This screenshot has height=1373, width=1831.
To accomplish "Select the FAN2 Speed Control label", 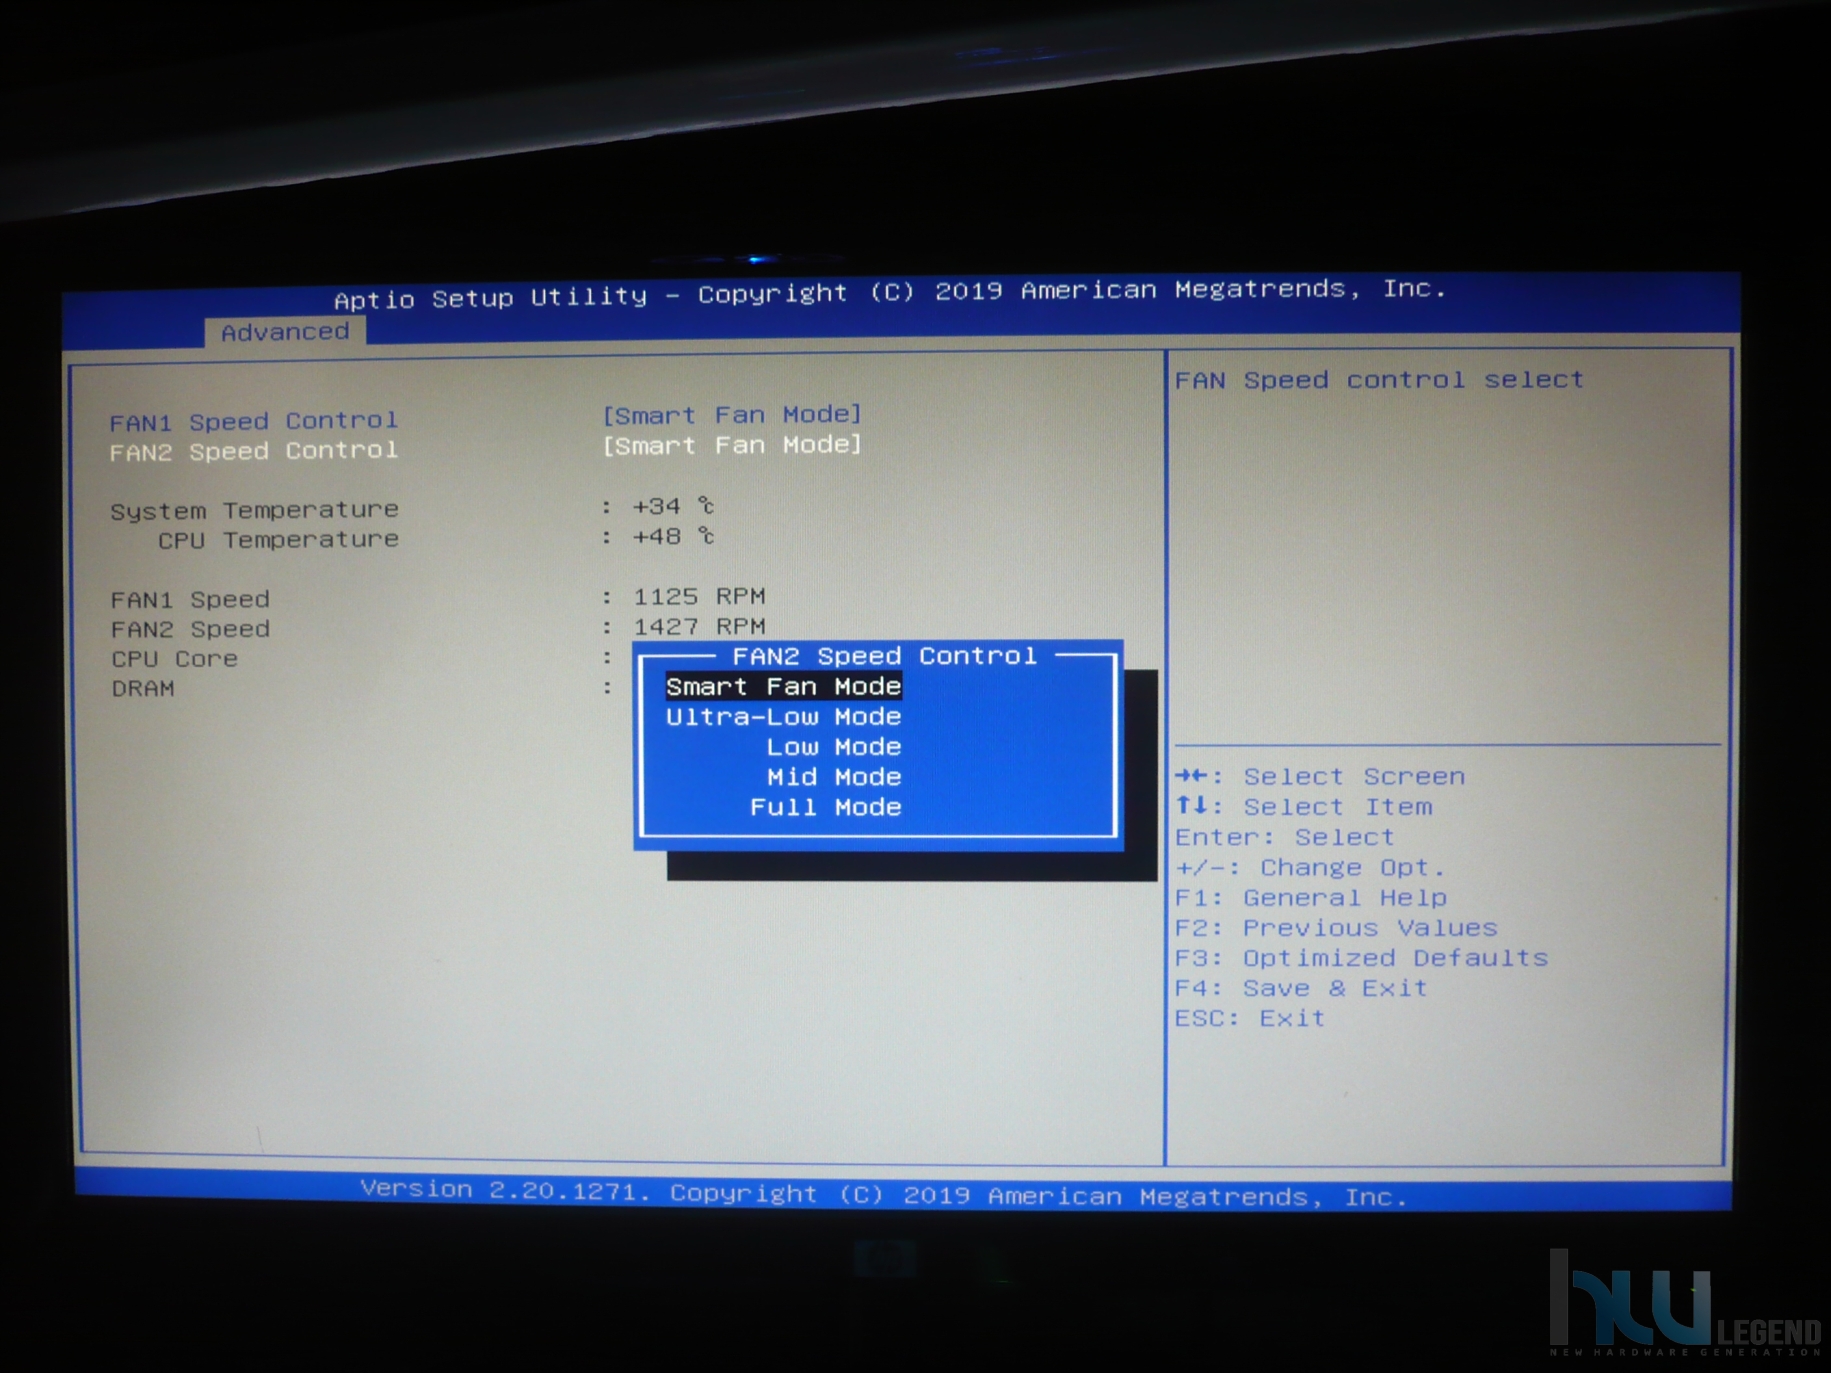I will [254, 451].
